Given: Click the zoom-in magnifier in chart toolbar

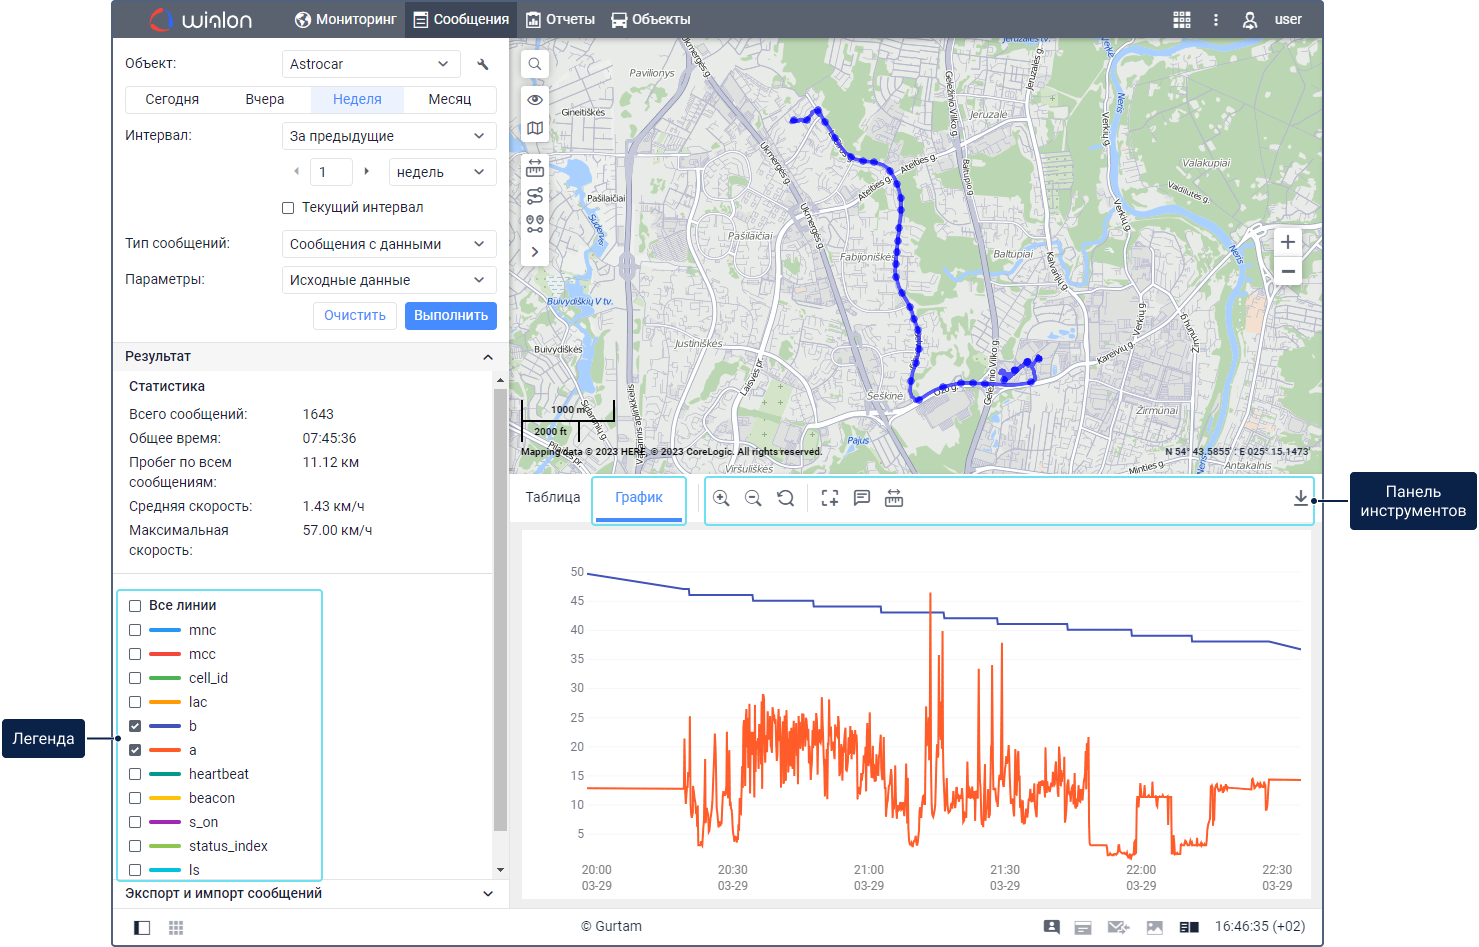Looking at the screenshot, I should pos(721,498).
